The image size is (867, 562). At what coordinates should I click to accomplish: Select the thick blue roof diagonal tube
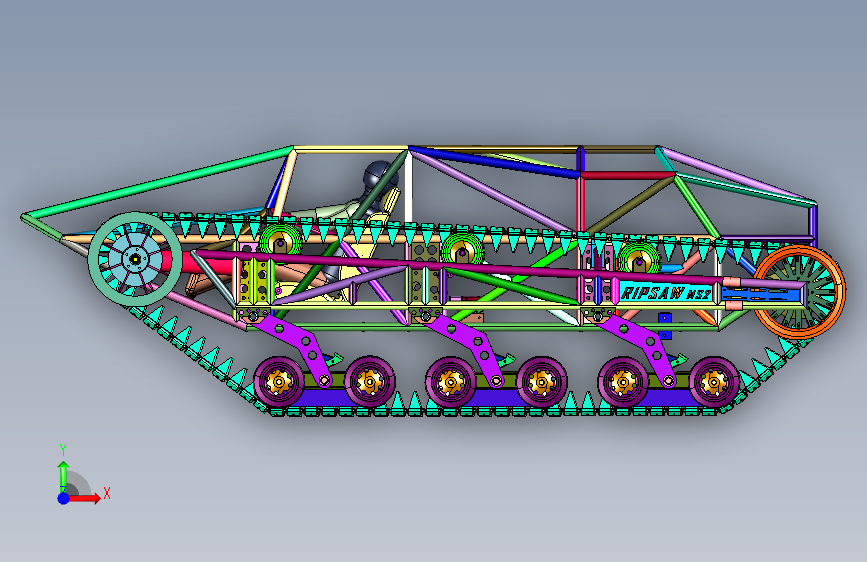[x=494, y=162]
